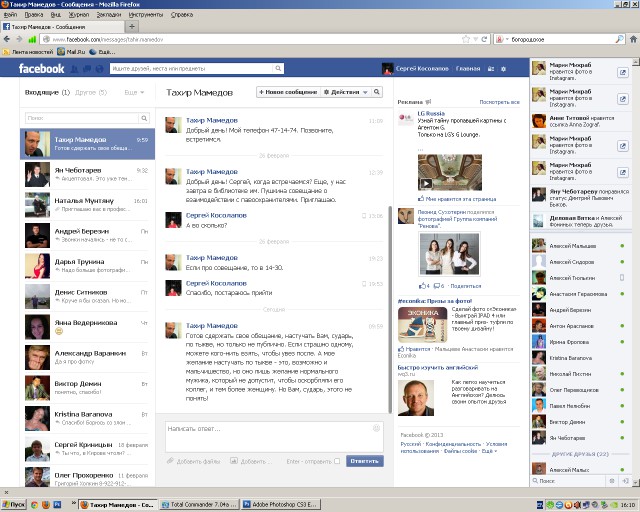Open search engine selector dropdown
This screenshot has width=640, height=512.
pos(502,39)
